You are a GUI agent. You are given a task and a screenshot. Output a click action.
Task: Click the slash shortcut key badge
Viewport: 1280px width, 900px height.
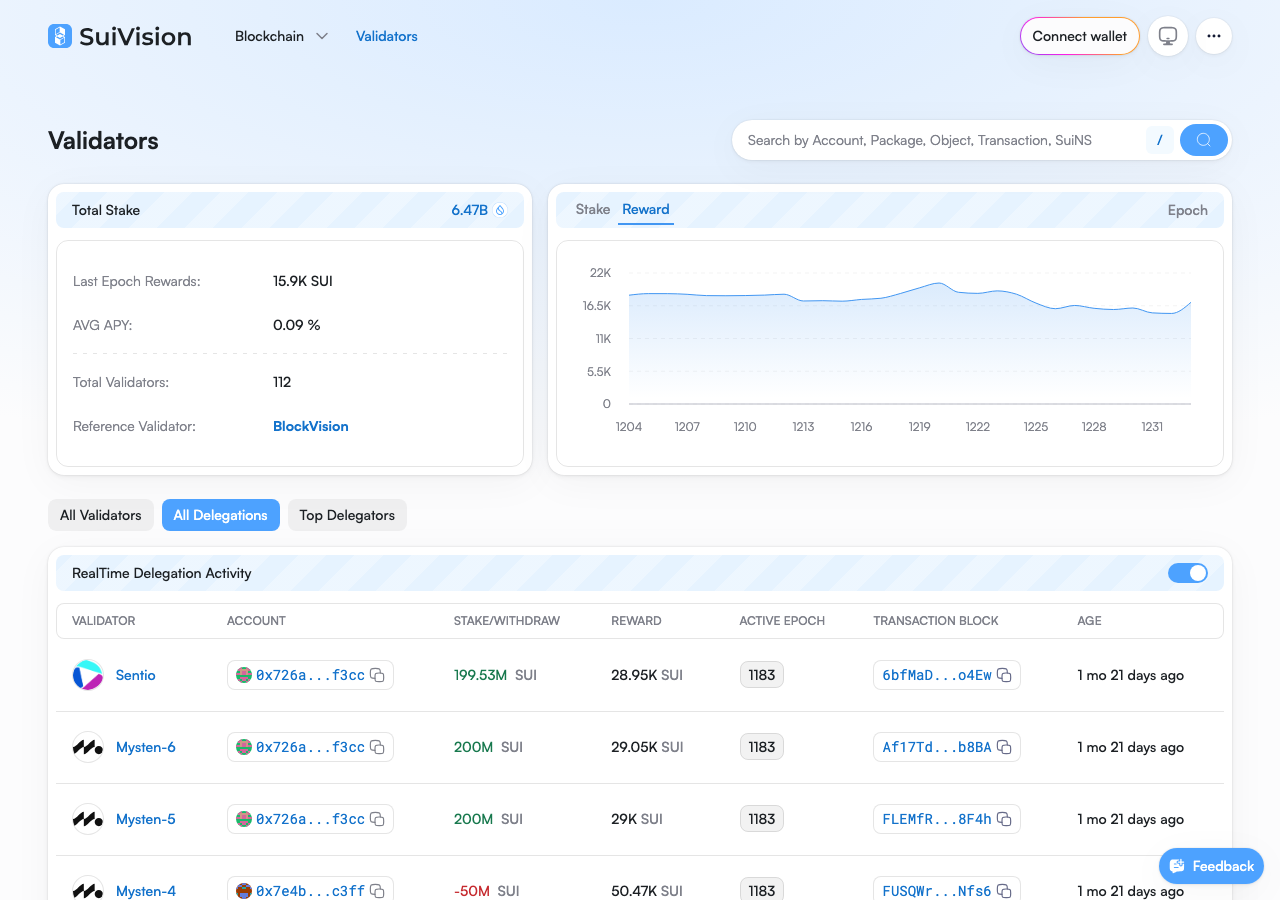(x=1160, y=140)
